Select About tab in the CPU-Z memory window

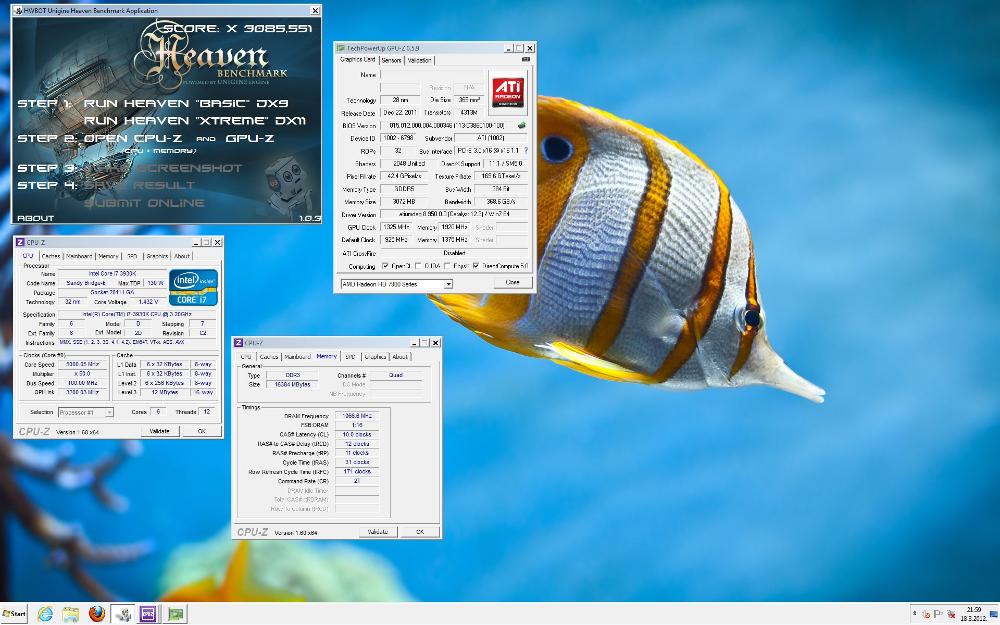point(400,357)
